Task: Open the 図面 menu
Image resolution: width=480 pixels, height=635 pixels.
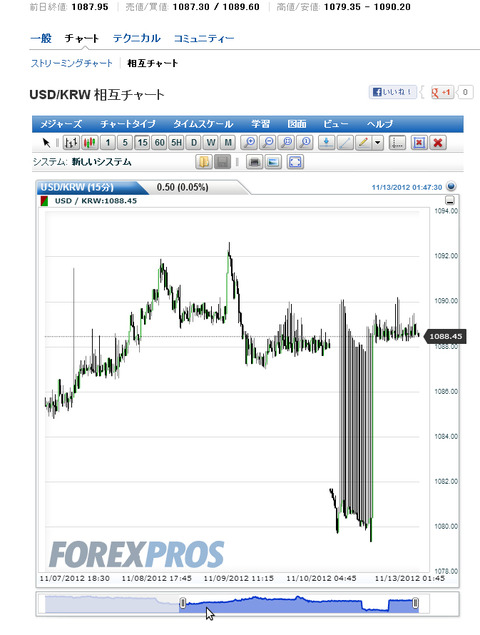Action: 297,124
